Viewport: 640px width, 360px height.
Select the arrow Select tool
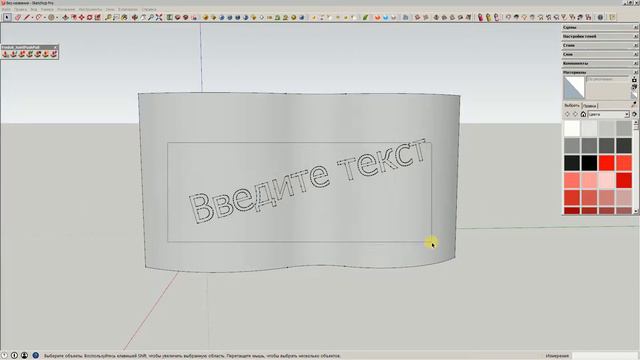click(x=7, y=17)
